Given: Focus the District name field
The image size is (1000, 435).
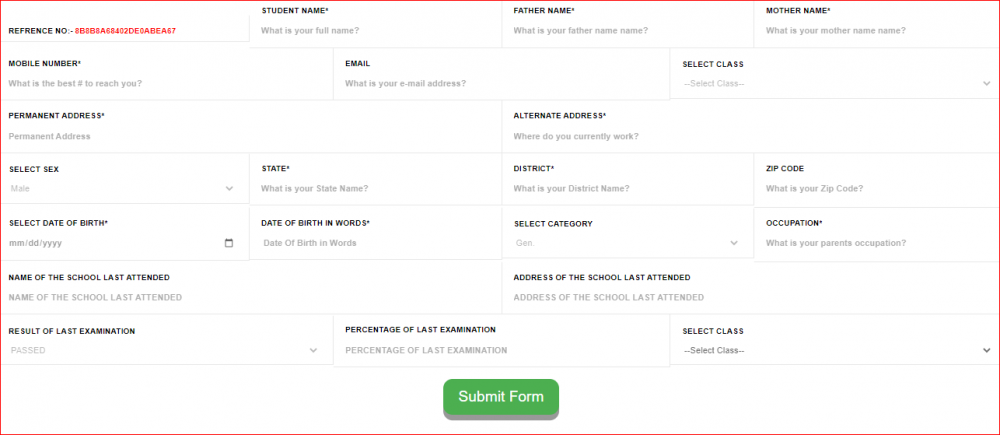Looking at the screenshot, I should click(x=627, y=189).
